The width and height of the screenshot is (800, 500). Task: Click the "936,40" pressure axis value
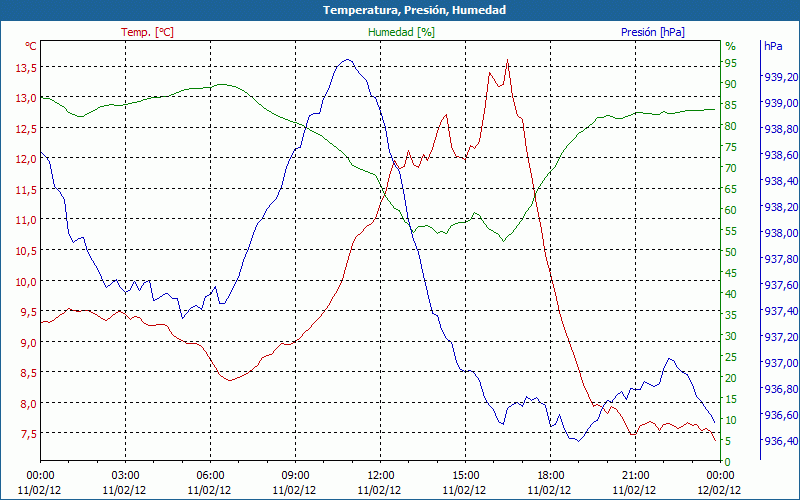pos(781,440)
